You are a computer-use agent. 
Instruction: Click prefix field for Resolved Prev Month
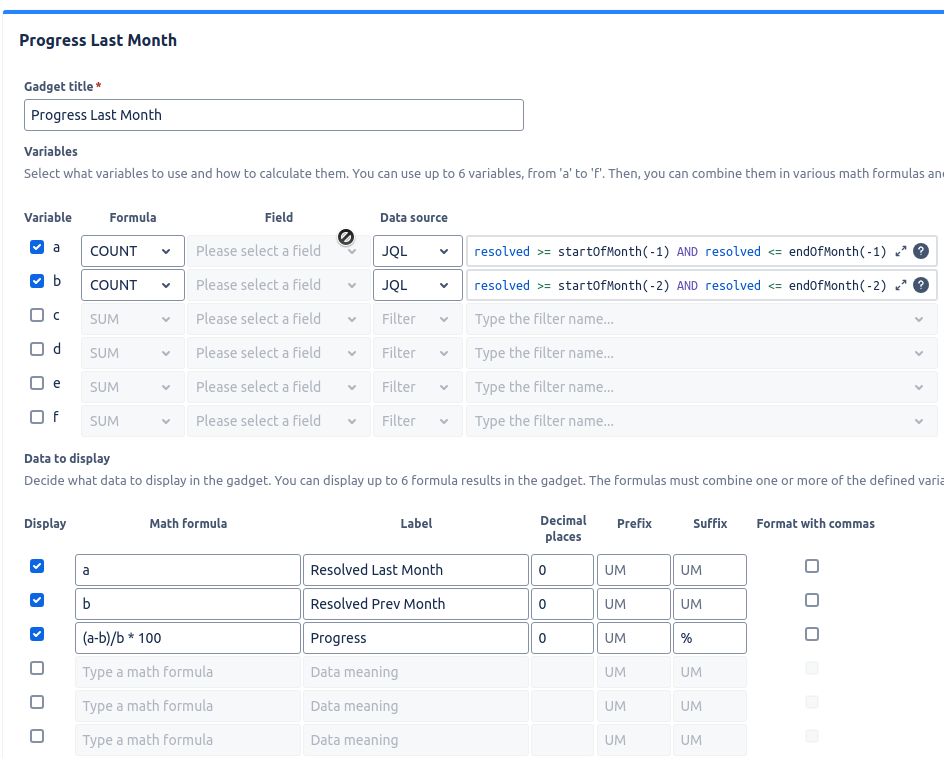click(x=634, y=604)
